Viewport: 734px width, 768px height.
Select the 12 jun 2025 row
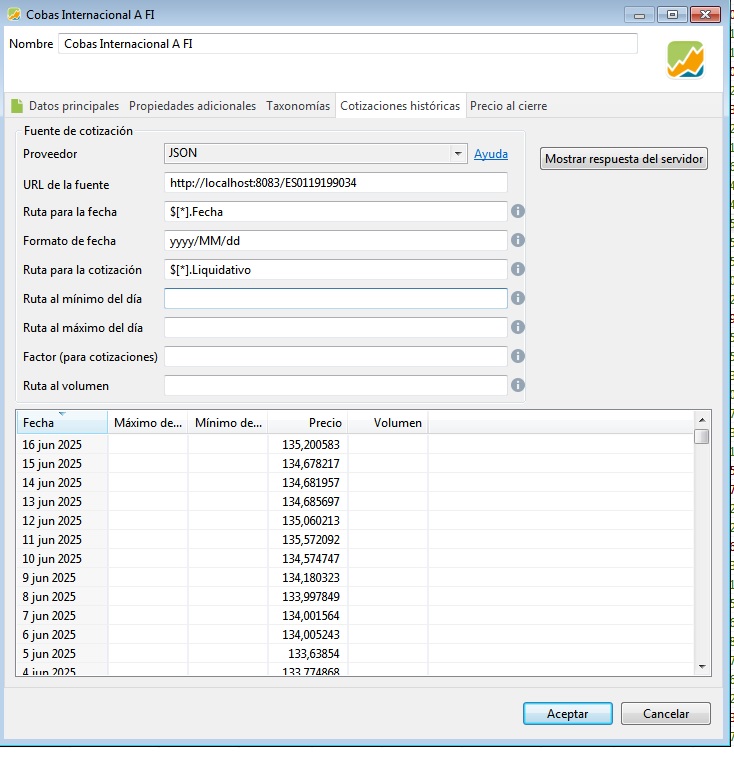(x=355, y=521)
